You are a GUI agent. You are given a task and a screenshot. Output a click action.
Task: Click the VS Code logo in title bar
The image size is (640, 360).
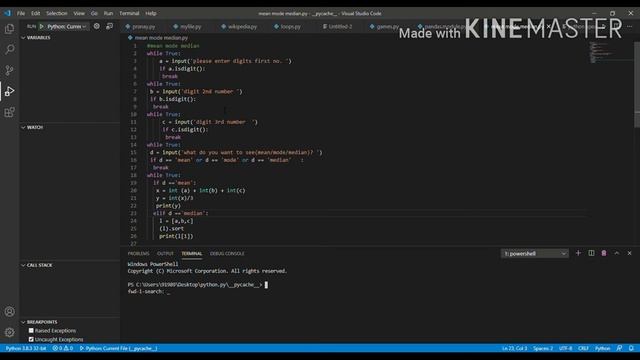[x=7, y=13]
